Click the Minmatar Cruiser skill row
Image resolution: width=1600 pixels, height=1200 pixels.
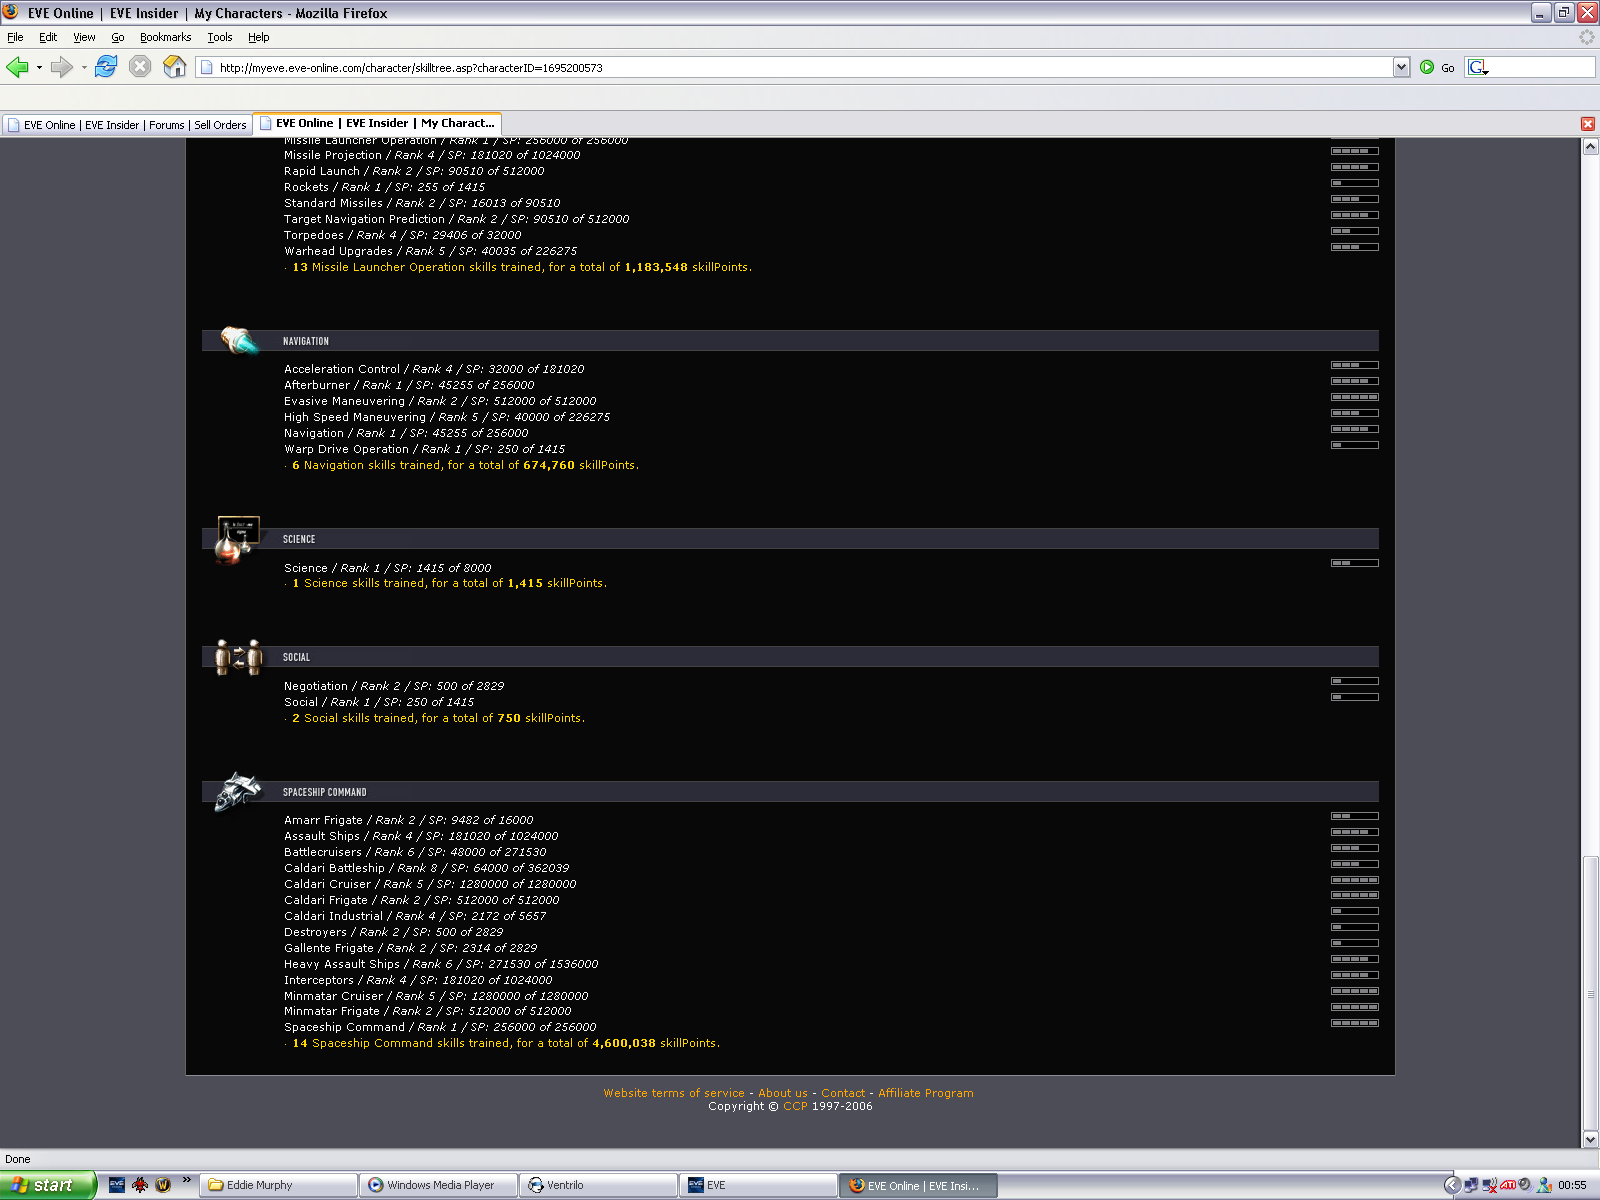[x=436, y=996]
